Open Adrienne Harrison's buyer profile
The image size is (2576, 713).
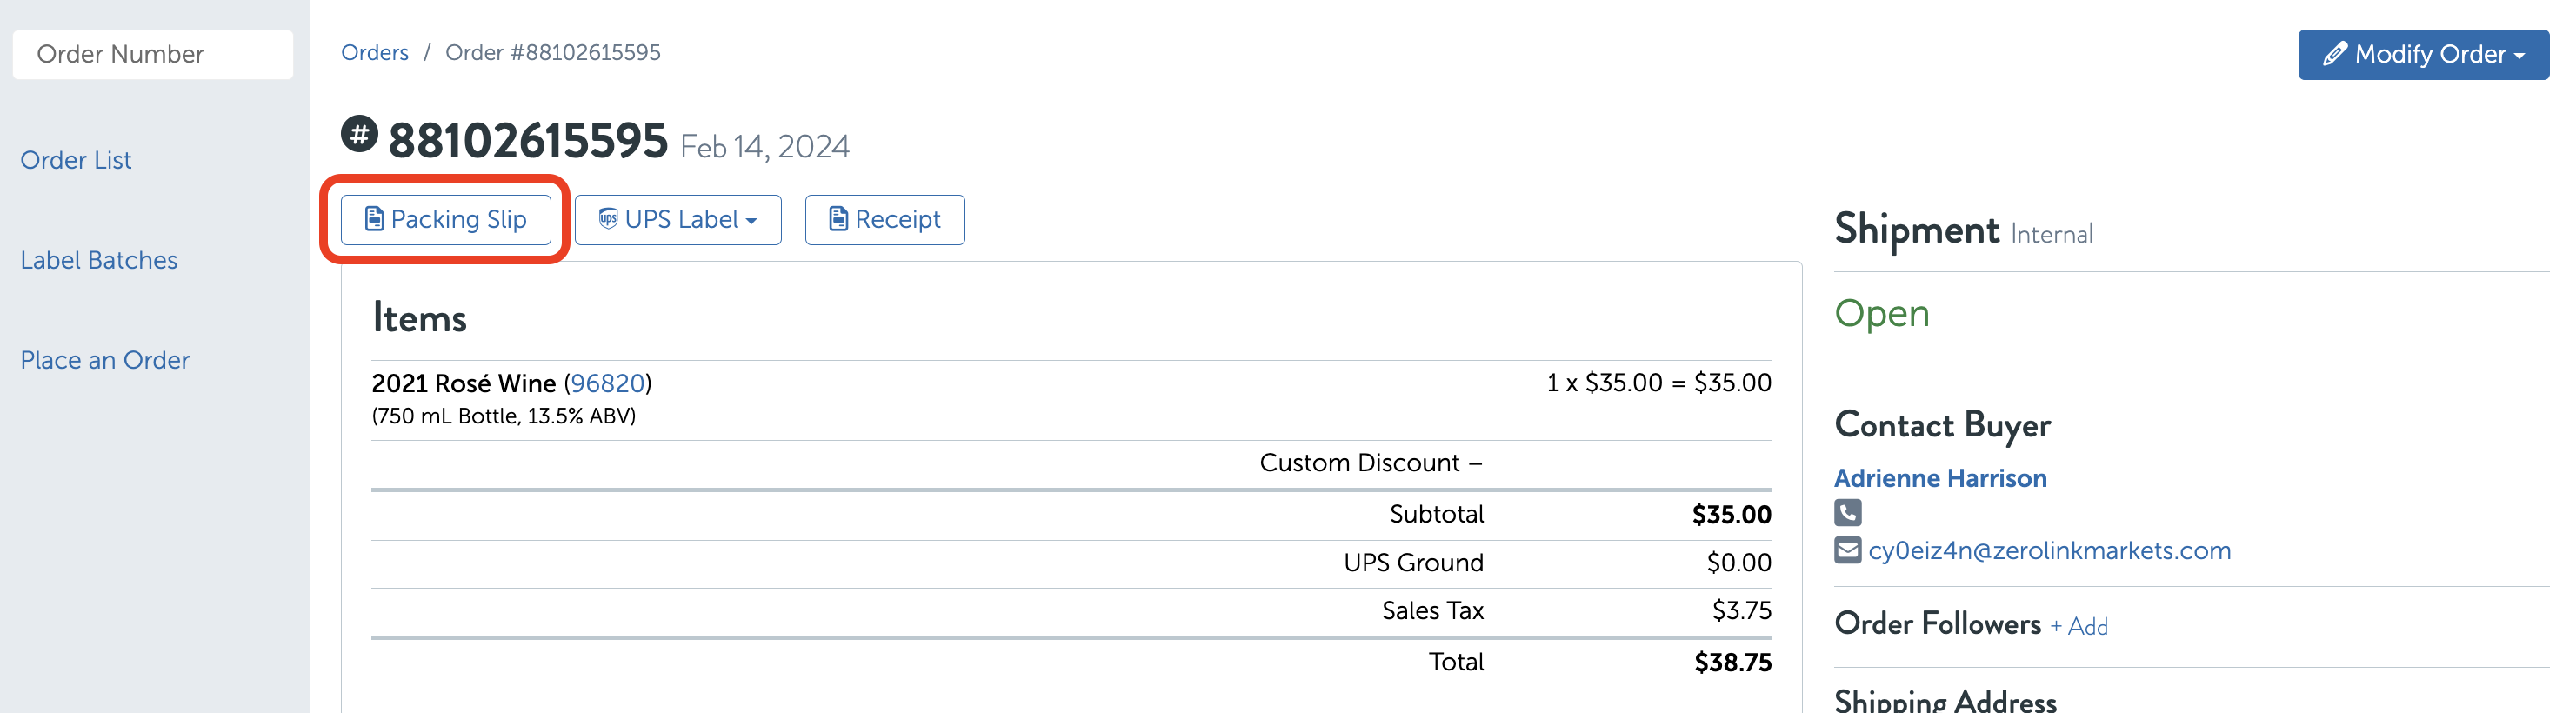(1940, 478)
